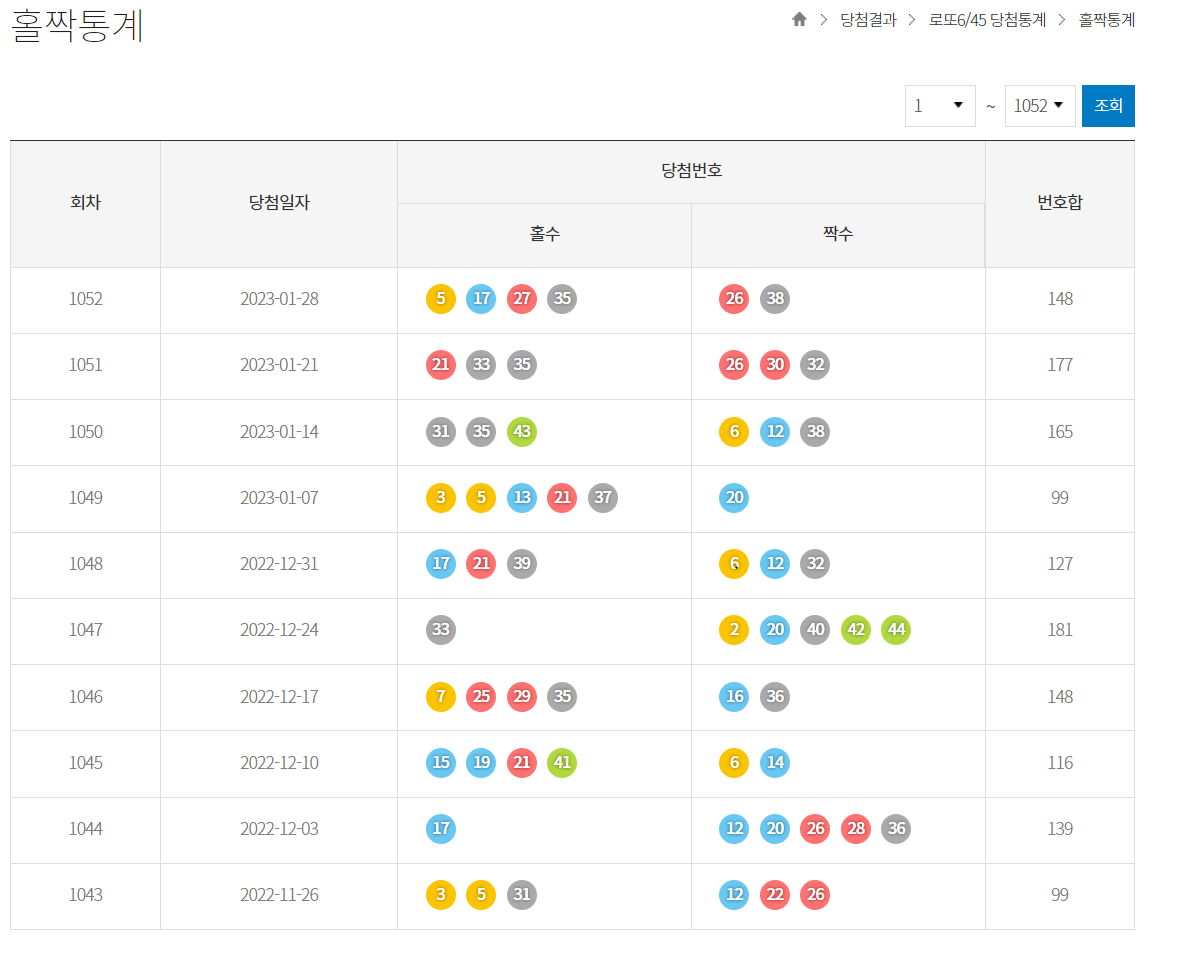Click the gray ball 38 in round 1052
The height and width of the screenshot is (953, 1184).
click(775, 298)
